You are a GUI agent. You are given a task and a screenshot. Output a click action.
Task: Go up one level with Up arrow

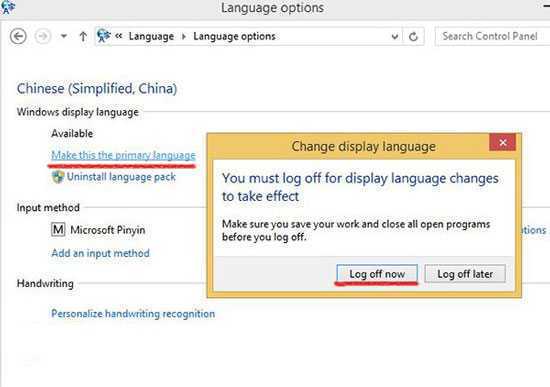click(x=83, y=36)
